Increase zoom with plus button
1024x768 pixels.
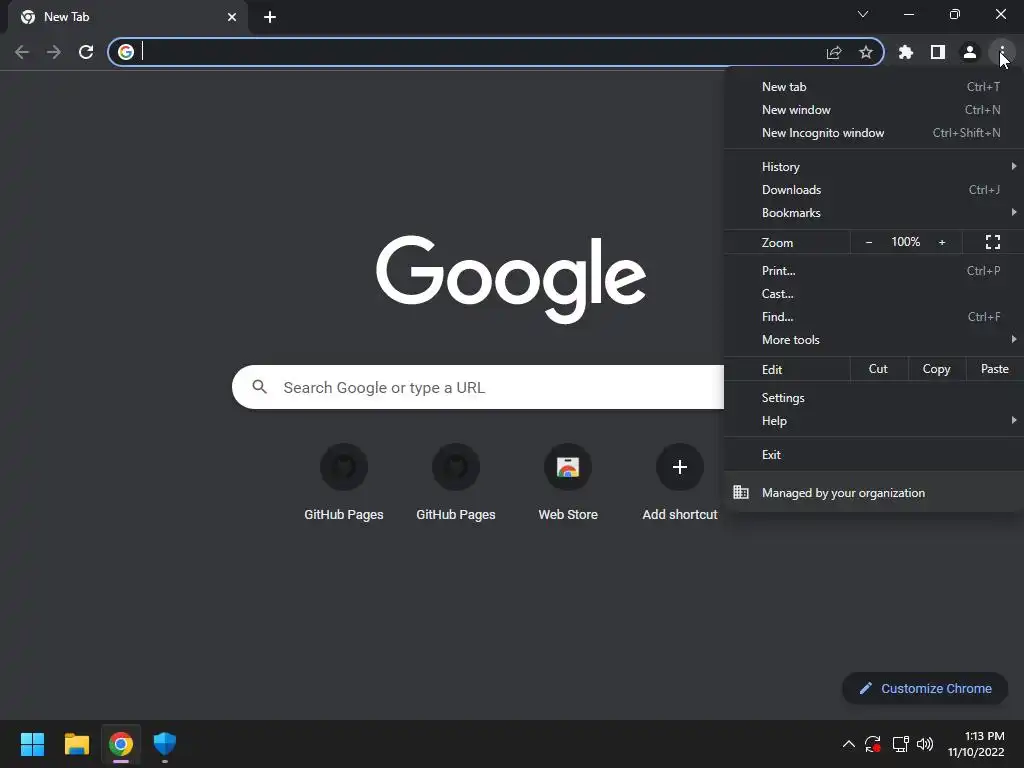(x=942, y=242)
